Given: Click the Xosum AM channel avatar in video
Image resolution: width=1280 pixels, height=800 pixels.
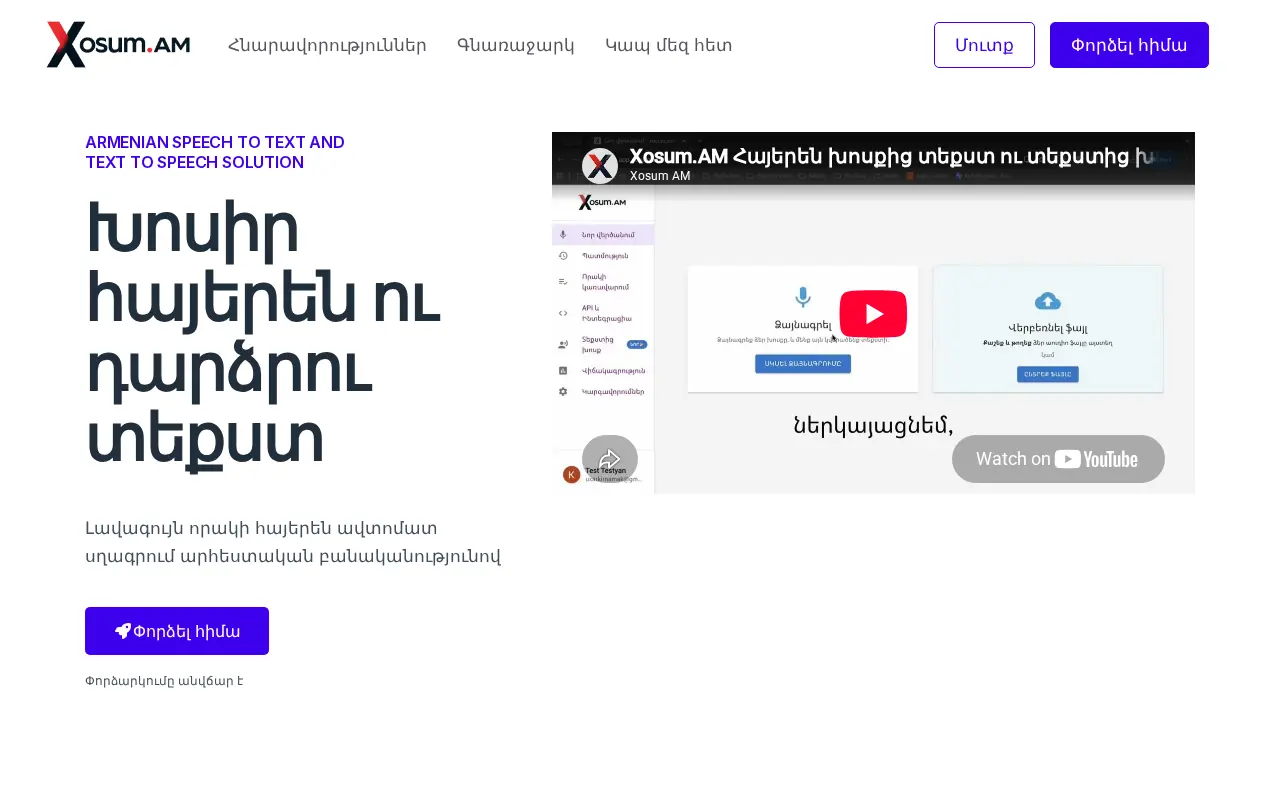Looking at the screenshot, I should coord(600,165).
